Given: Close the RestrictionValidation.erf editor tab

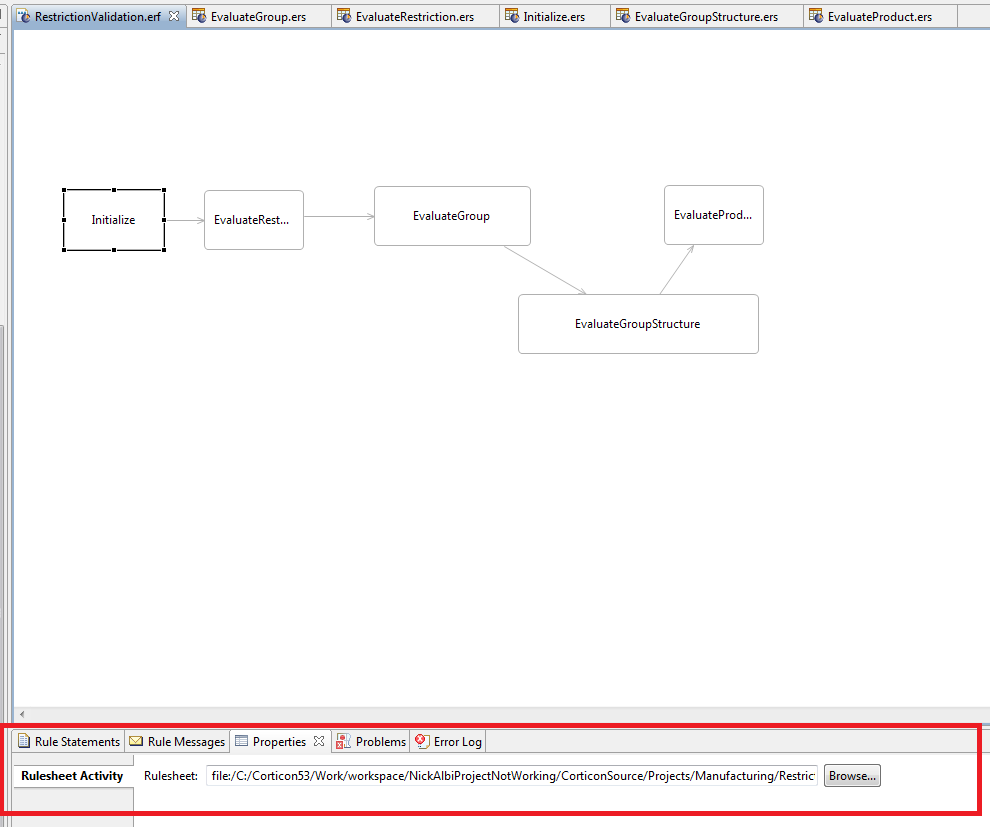Looking at the screenshot, I should pyautogui.click(x=174, y=16).
